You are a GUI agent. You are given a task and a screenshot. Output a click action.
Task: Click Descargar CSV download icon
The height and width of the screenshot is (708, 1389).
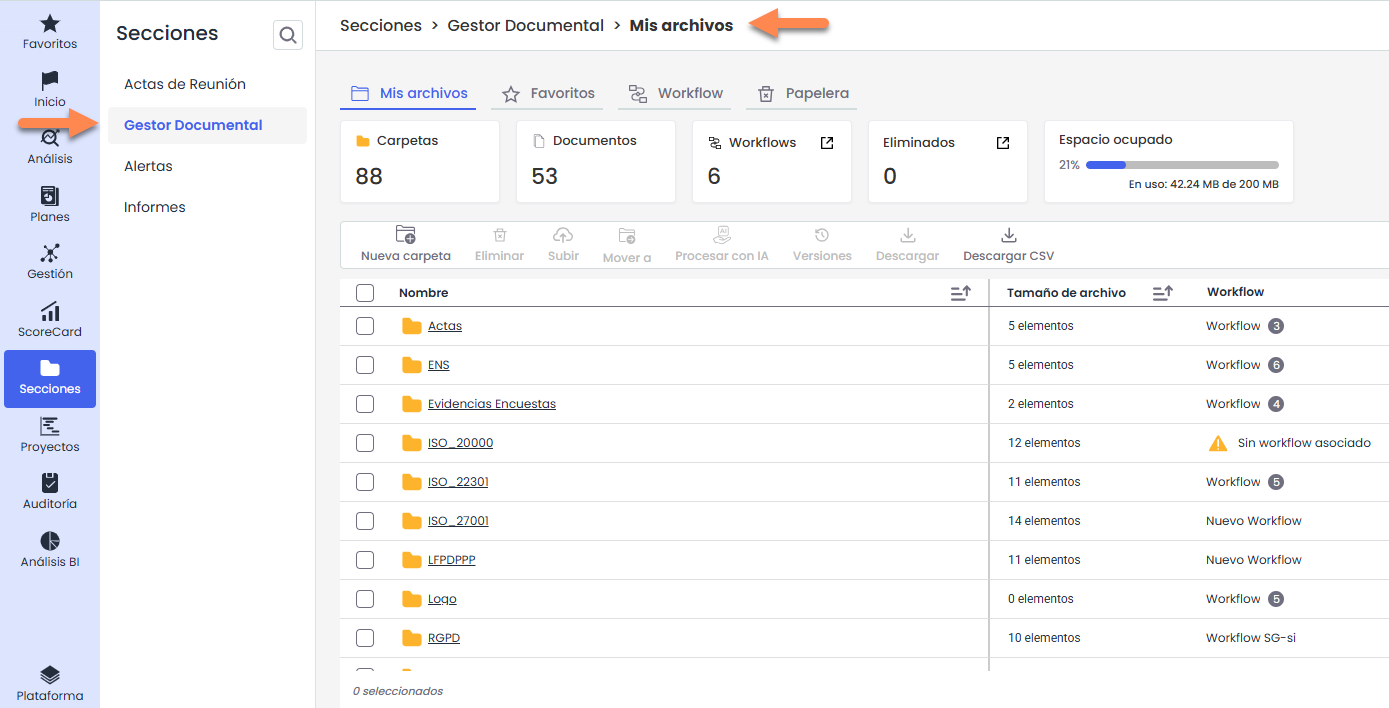coord(1008,235)
